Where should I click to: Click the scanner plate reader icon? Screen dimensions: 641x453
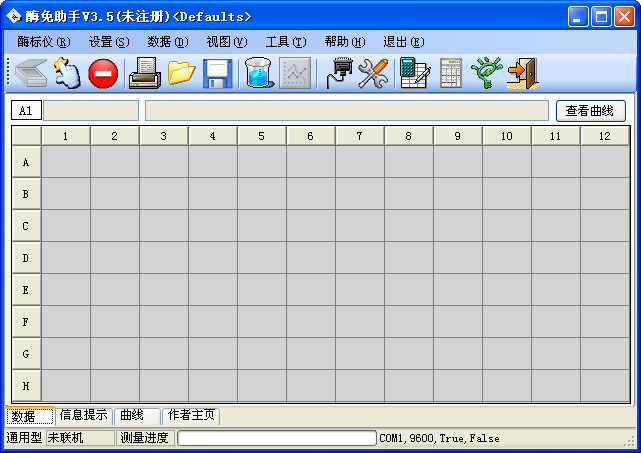pyautogui.click(x=31, y=73)
